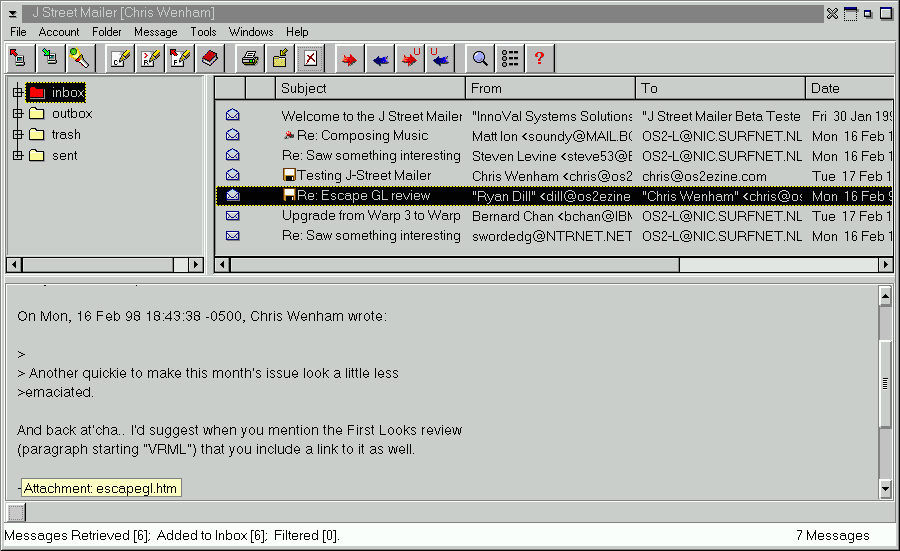Viewport: 900px width, 551px height.
Task: Click the folder pane left scroll arrow
Action: pyautogui.click(x=14, y=265)
